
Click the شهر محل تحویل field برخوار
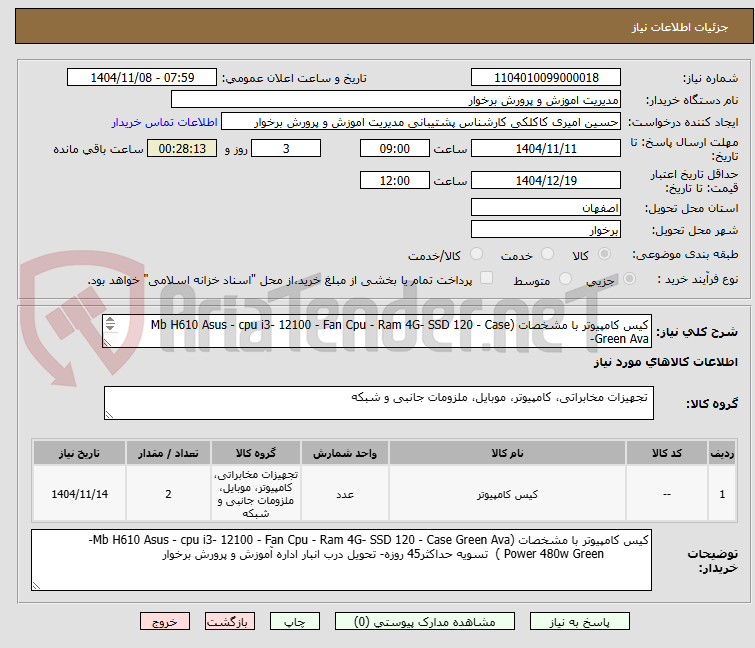pyautogui.click(x=546, y=229)
